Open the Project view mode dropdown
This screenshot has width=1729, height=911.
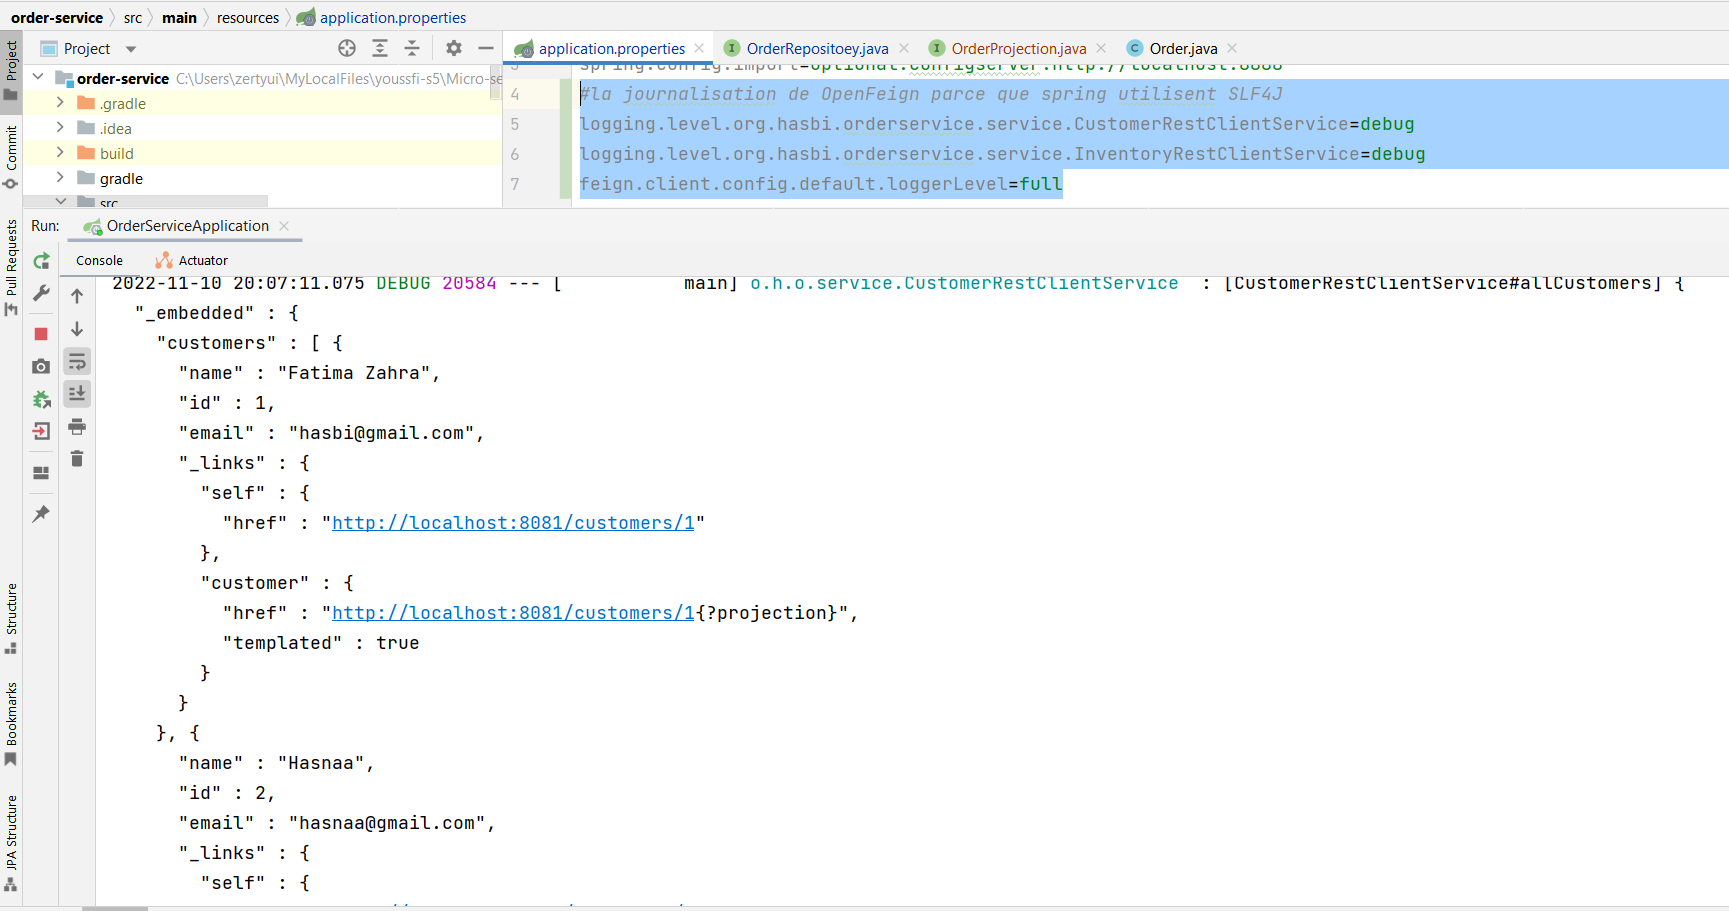pos(130,48)
